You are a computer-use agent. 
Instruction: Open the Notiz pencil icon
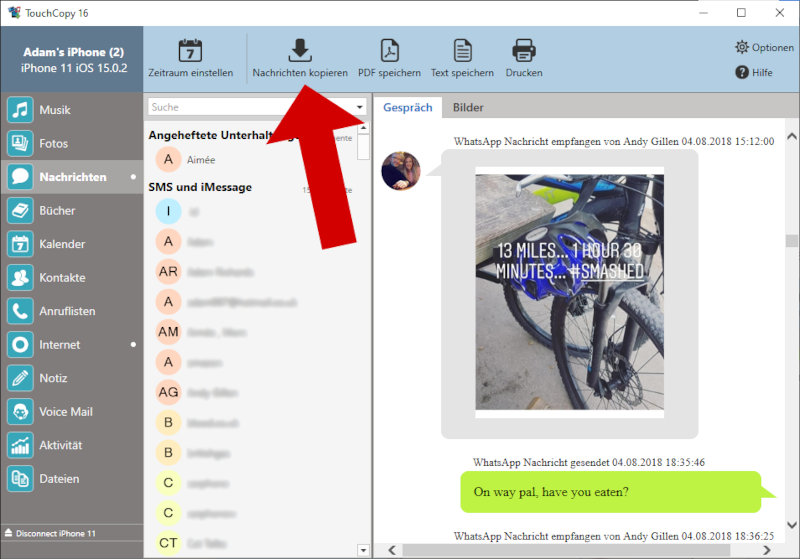tap(20, 378)
